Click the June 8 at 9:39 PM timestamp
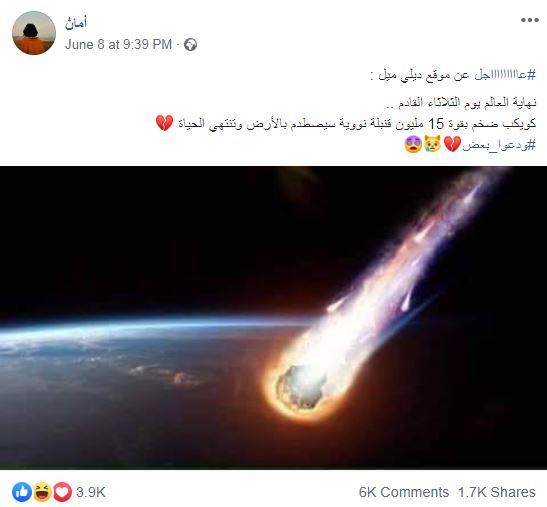Viewport: 547px width, 507px height. click(x=118, y=45)
